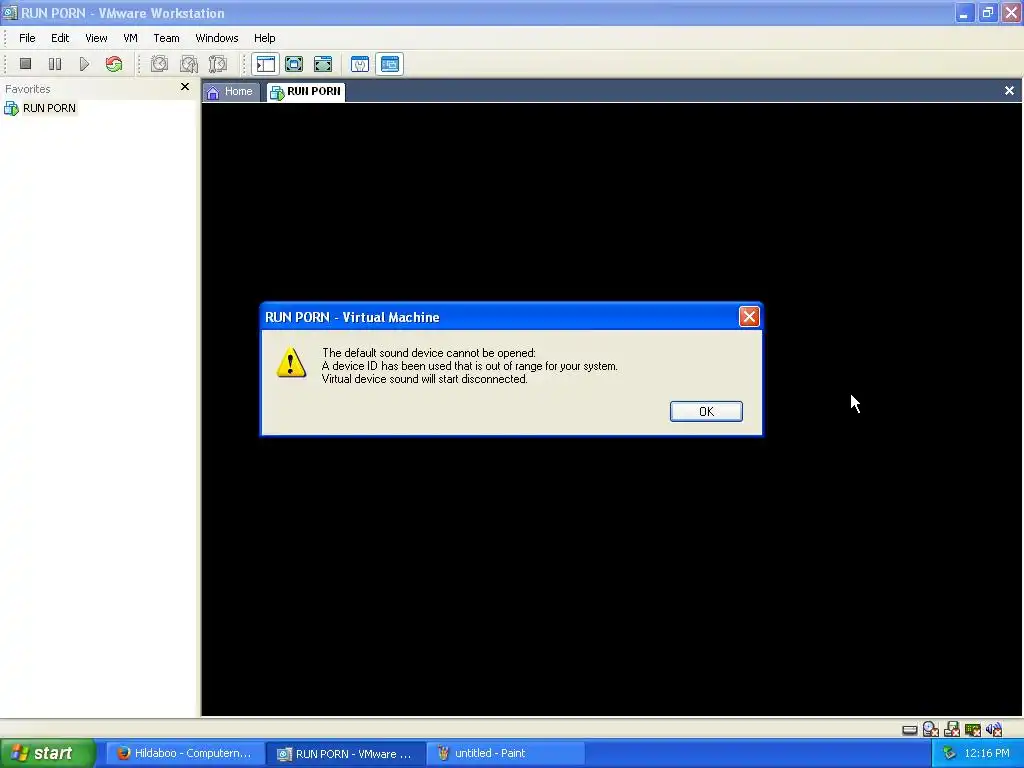Click OK in the sound device warning
The width and height of the screenshot is (1024, 768).
[706, 411]
